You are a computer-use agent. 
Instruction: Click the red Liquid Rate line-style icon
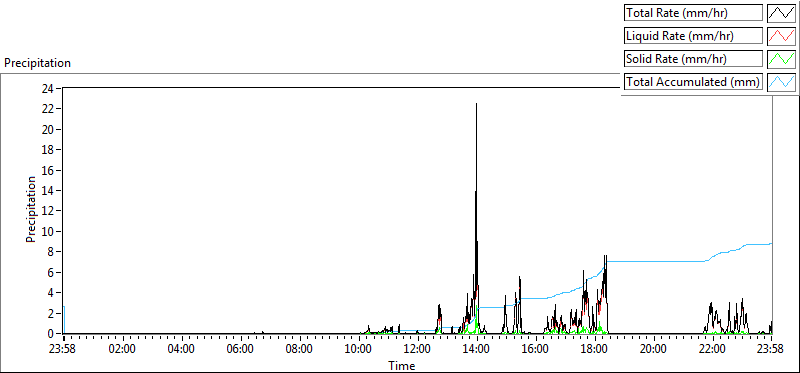tap(782, 36)
